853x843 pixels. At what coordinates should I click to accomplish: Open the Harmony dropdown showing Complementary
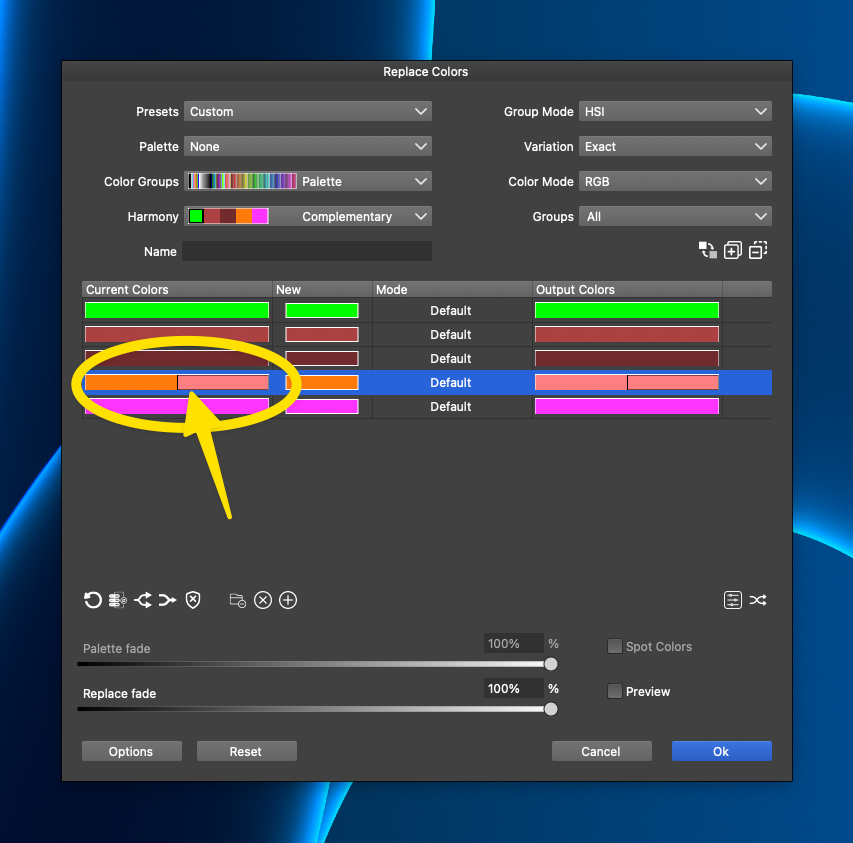point(308,217)
